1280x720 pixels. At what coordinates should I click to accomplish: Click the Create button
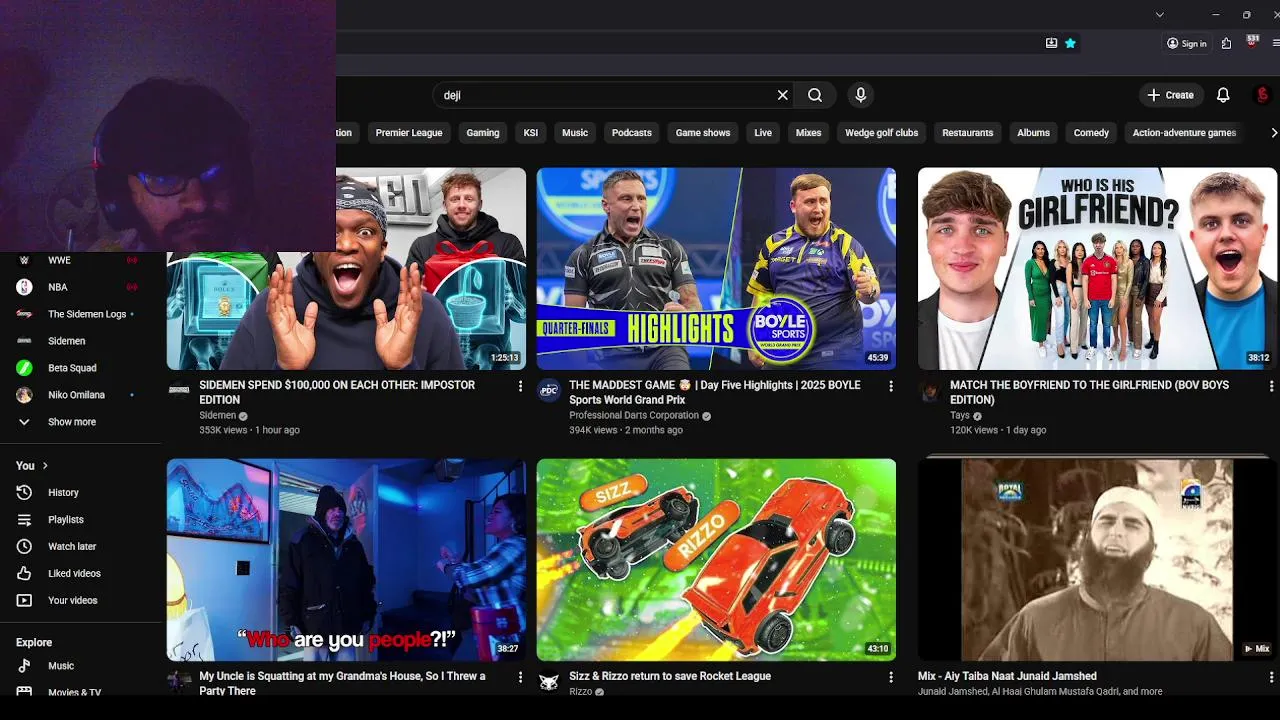[1170, 95]
